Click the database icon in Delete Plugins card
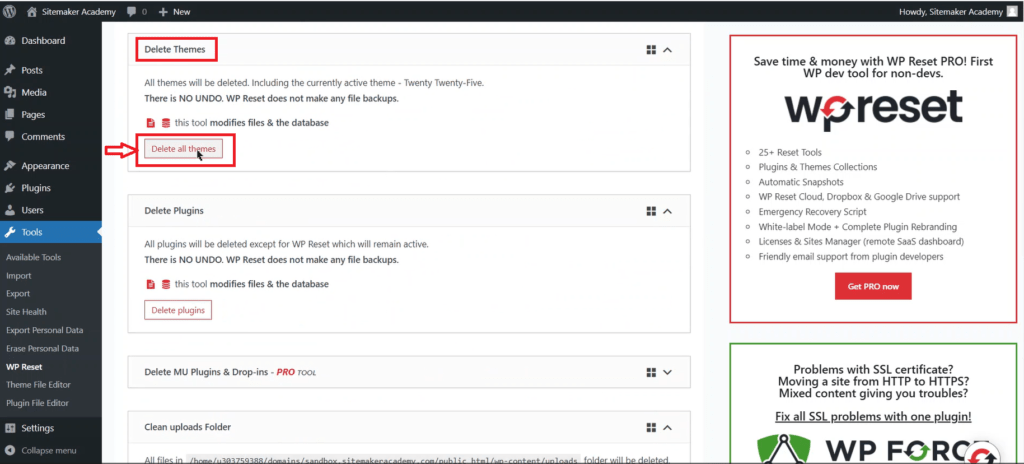Screen dimensions: 1024x464 (x=165, y=284)
